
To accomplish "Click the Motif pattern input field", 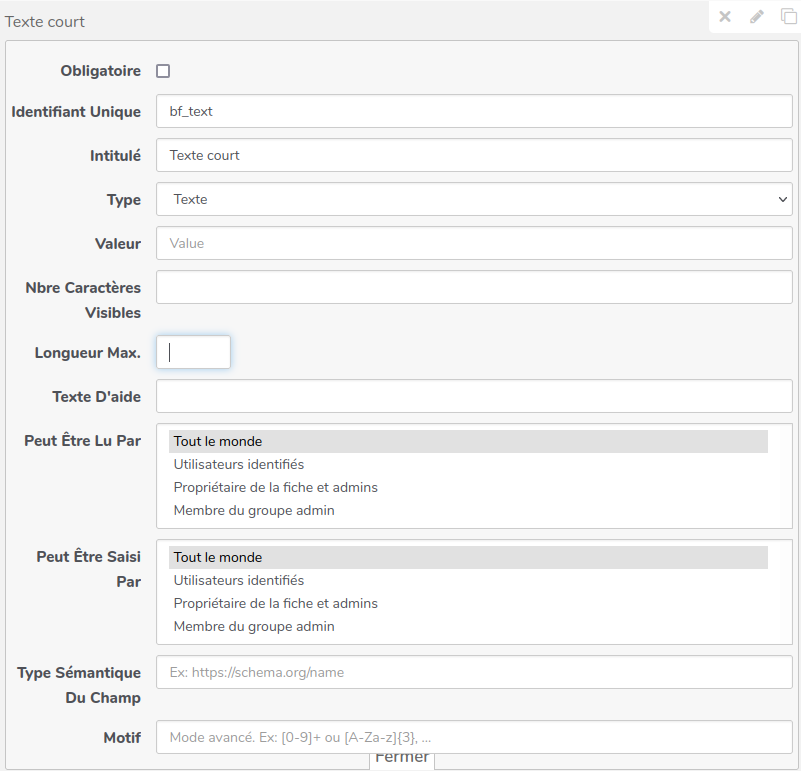I will coord(474,737).
